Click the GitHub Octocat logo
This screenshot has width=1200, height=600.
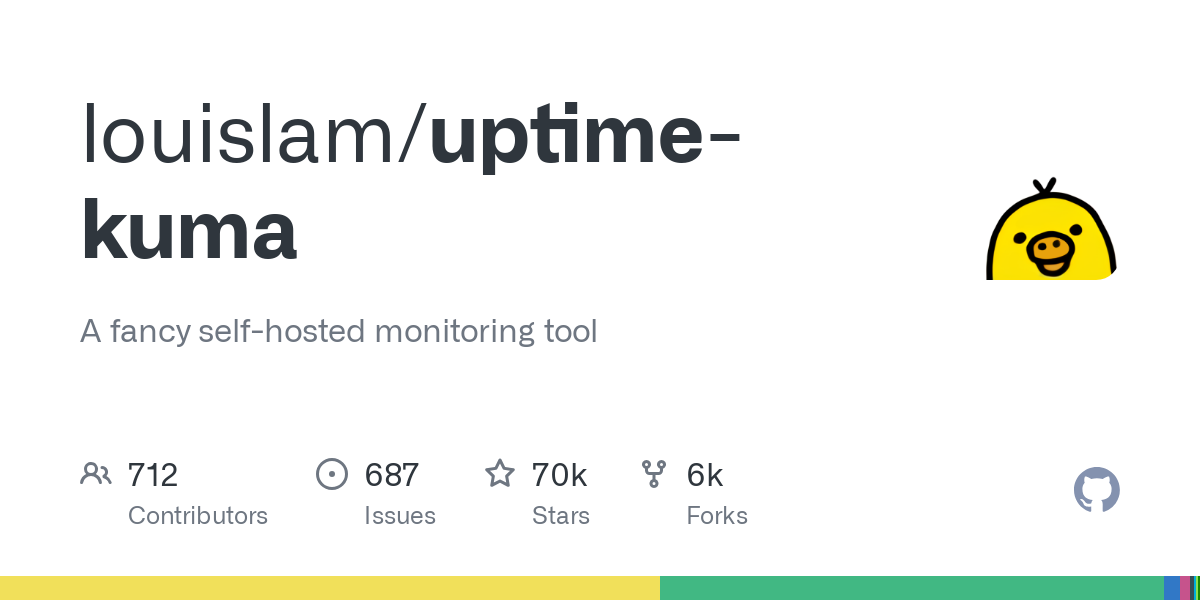pyautogui.click(x=1097, y=490)
